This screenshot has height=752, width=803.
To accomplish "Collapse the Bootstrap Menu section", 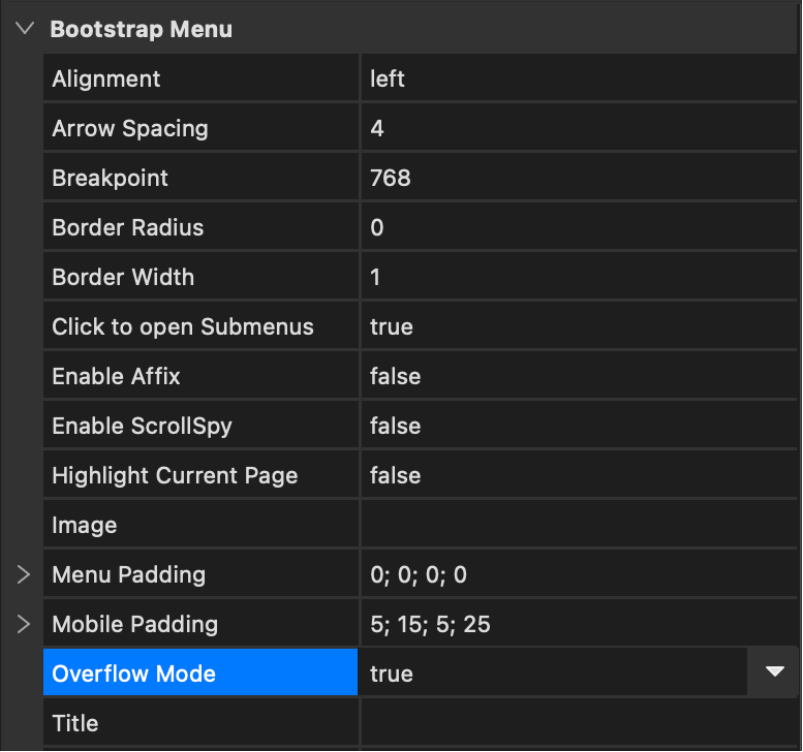I will tap(24, 29).
